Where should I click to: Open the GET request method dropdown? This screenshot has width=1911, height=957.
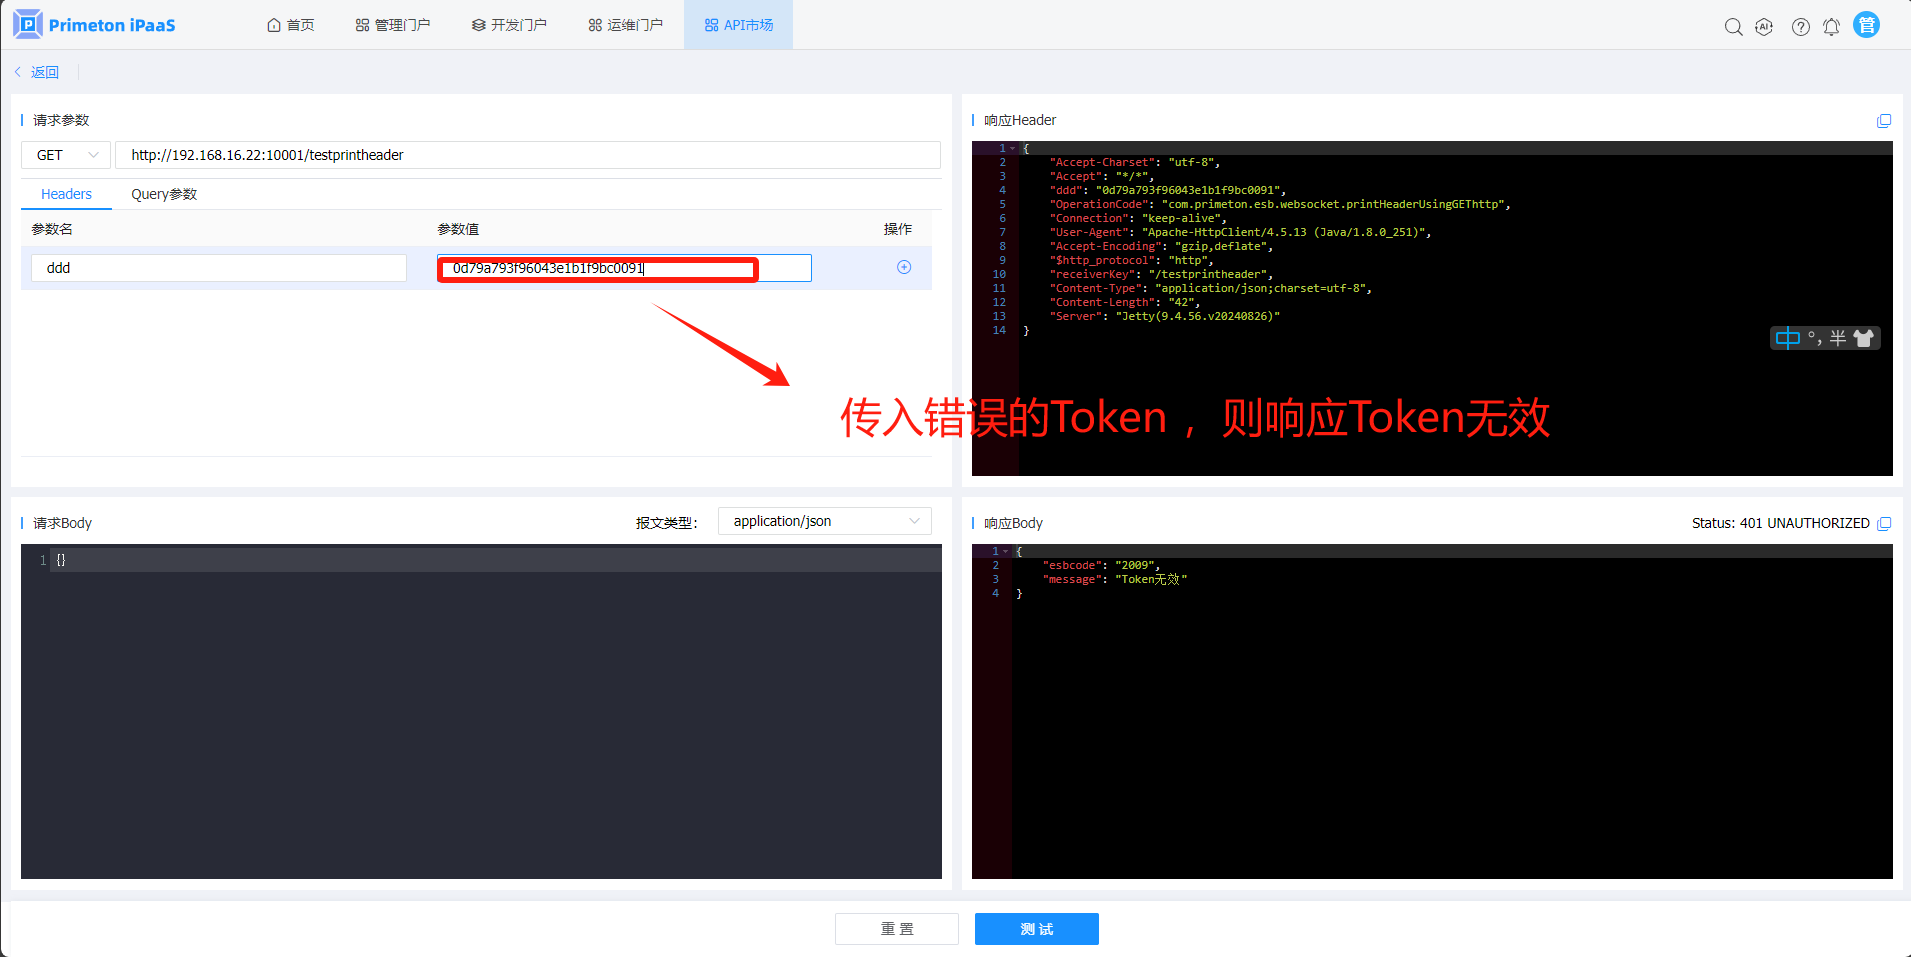66,155
